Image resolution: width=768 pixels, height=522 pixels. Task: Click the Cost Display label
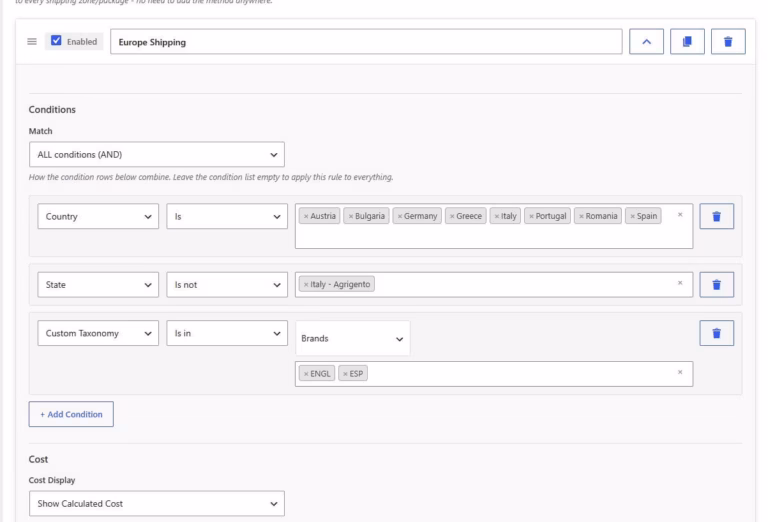pyautogui.click(x=52, y=480)
